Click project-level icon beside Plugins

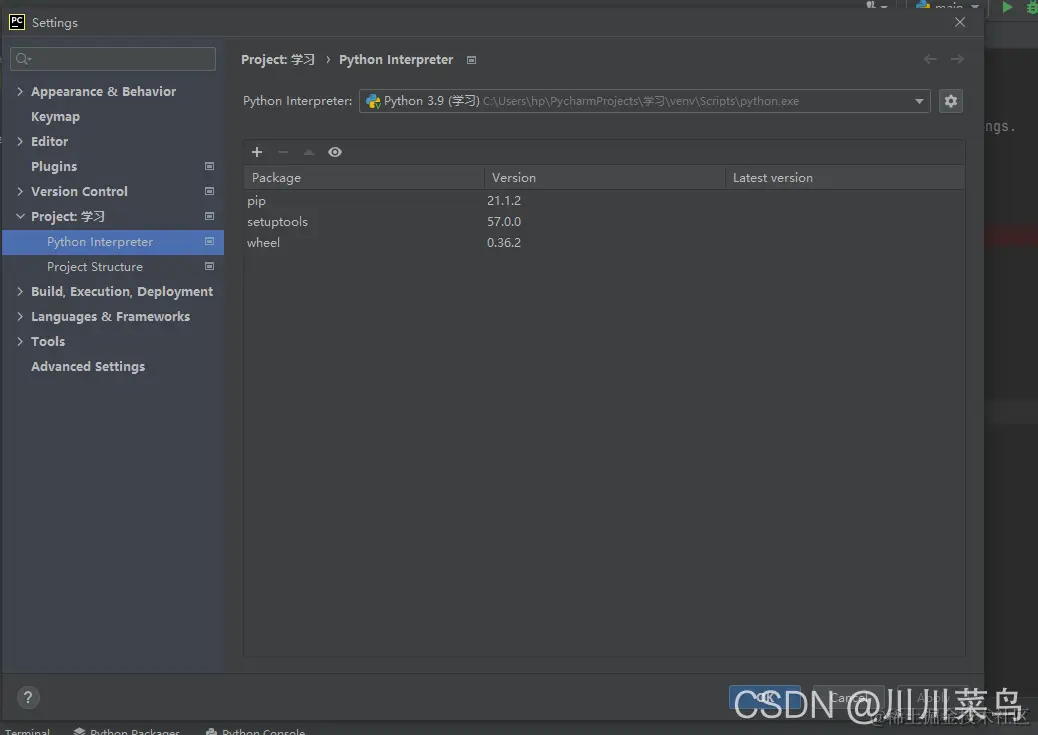209,166
